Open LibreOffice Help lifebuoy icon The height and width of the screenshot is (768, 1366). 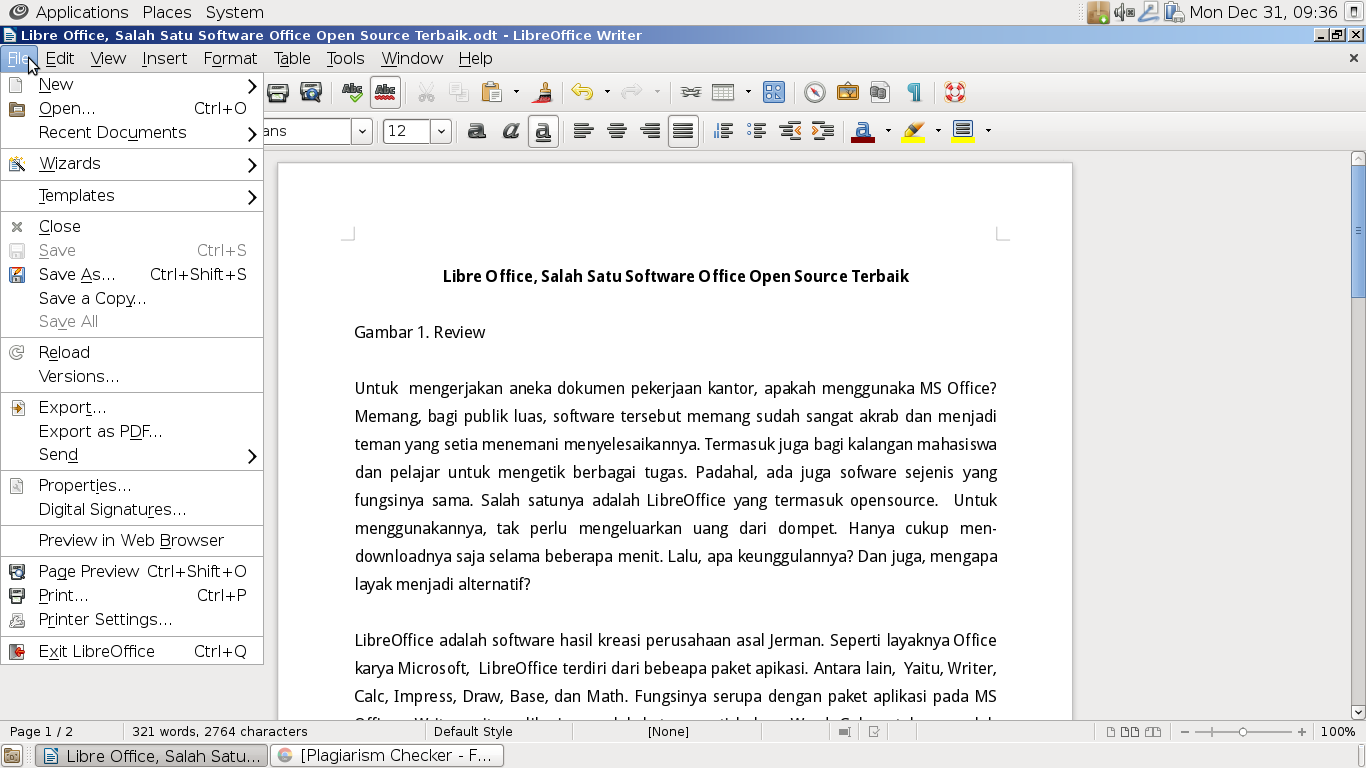[x=955, y=93]
